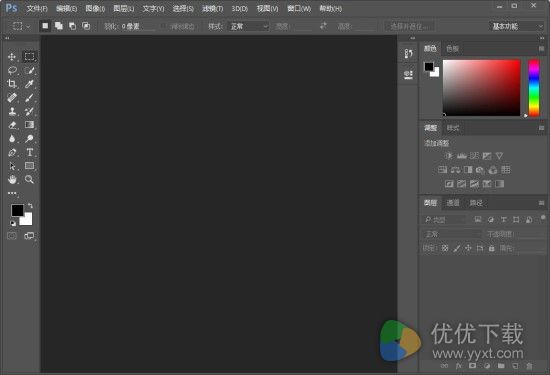Image resolution: width=550 pixels, height=375 pixels.
Task: Enable Intersect with Selection mode
Action: click(x=86, y=26)
